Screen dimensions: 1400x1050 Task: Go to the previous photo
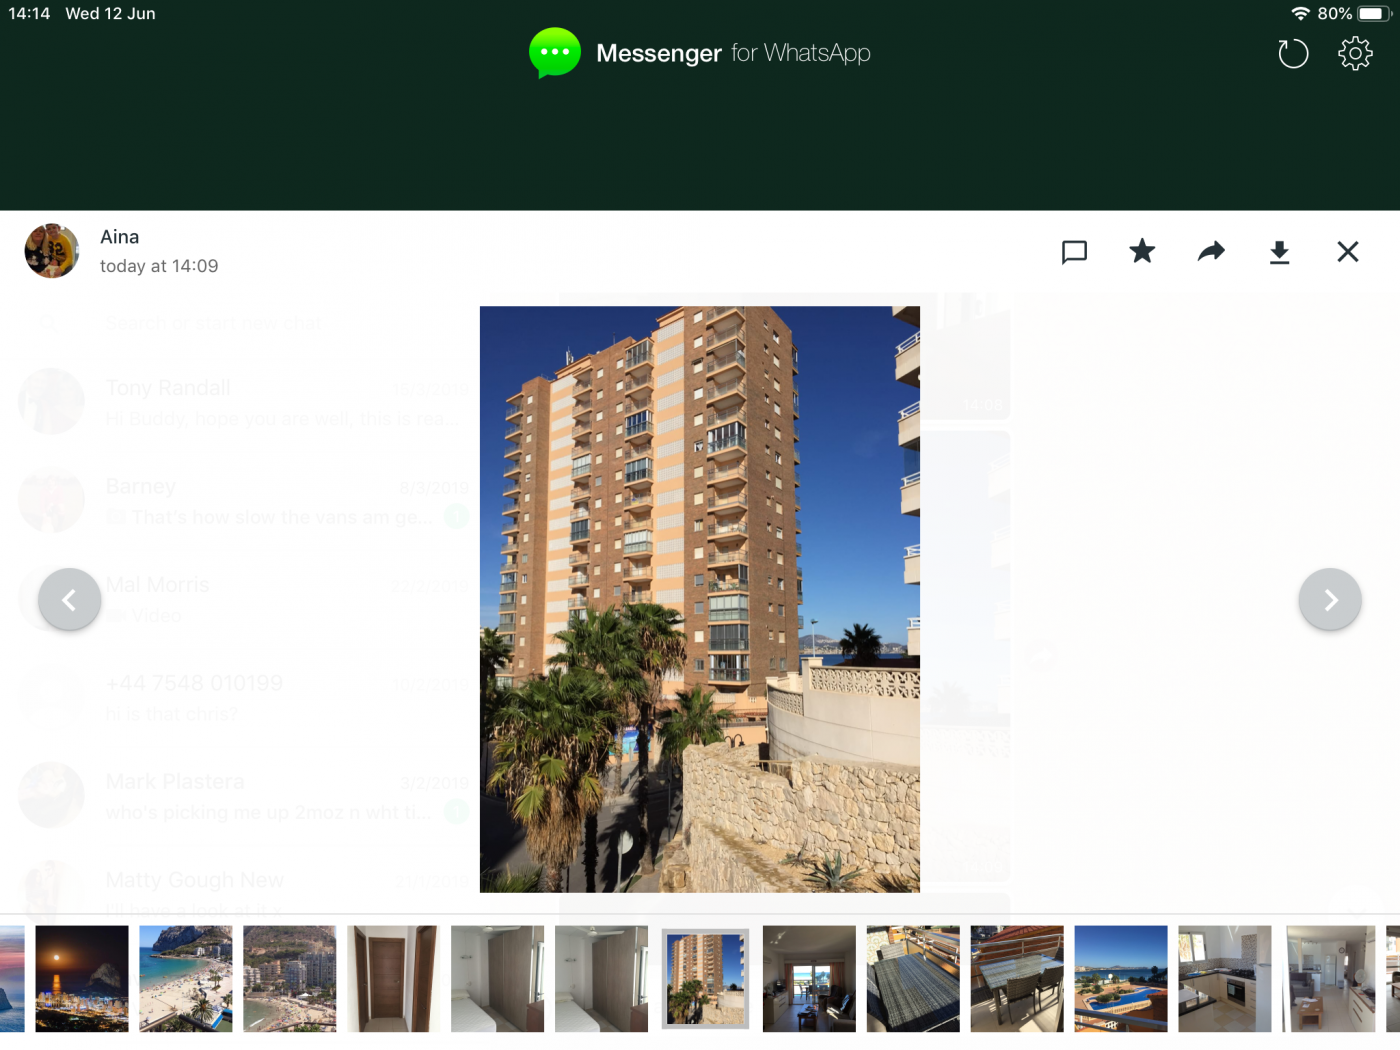pyautogui.click(x=69, y=600)
